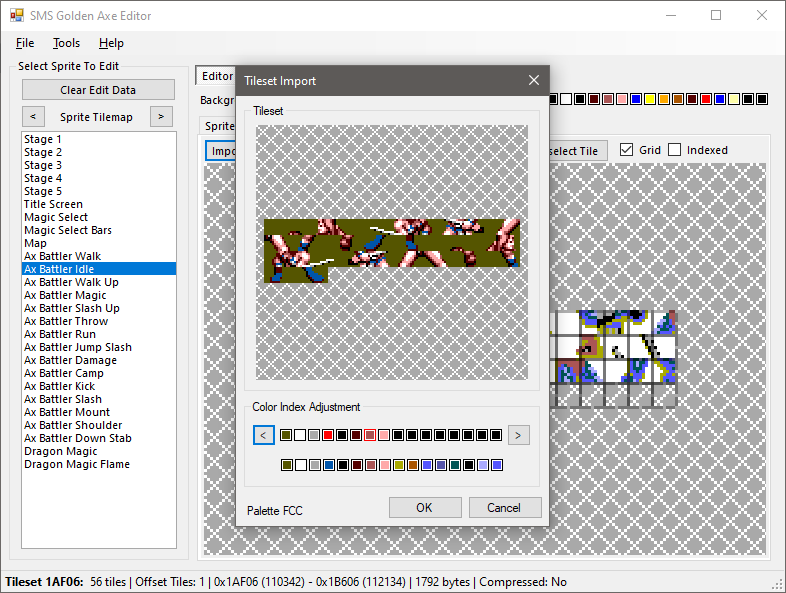The image size is (786, 593).
Task: Select the pink swatch in main window palette
Action: tap(622, 99)
